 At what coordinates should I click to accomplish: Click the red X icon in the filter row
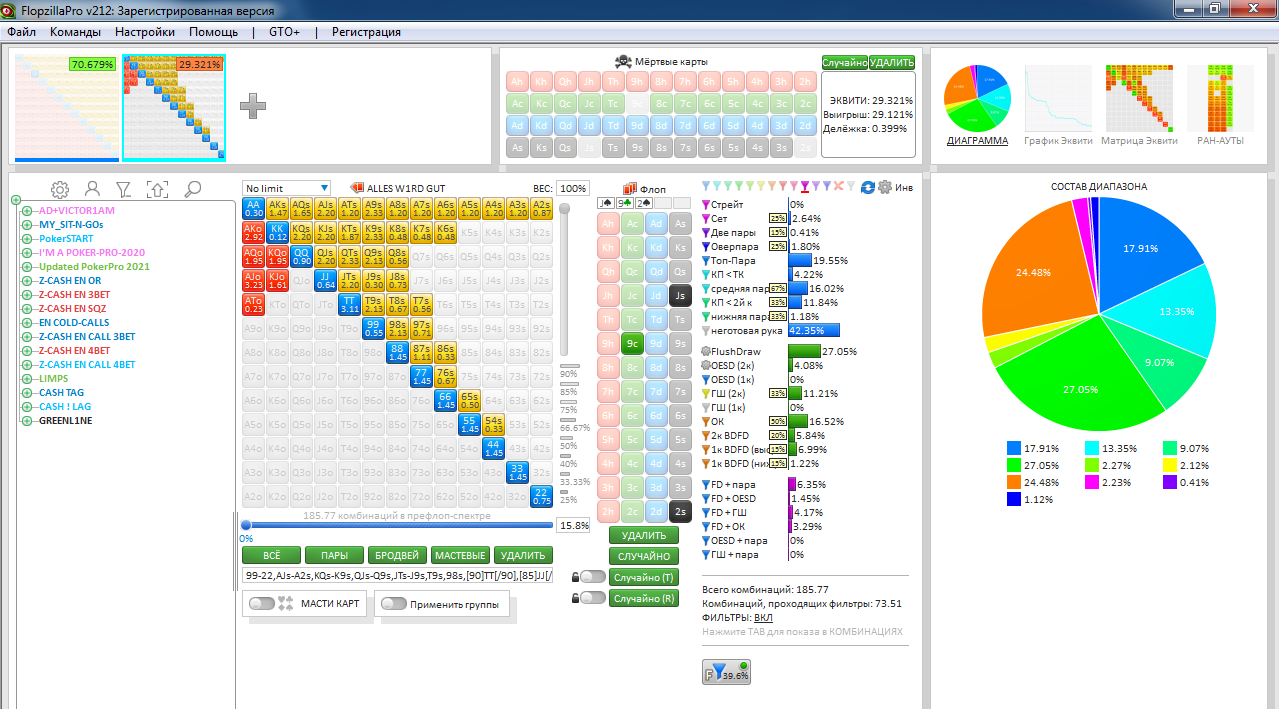coord(838,187)
